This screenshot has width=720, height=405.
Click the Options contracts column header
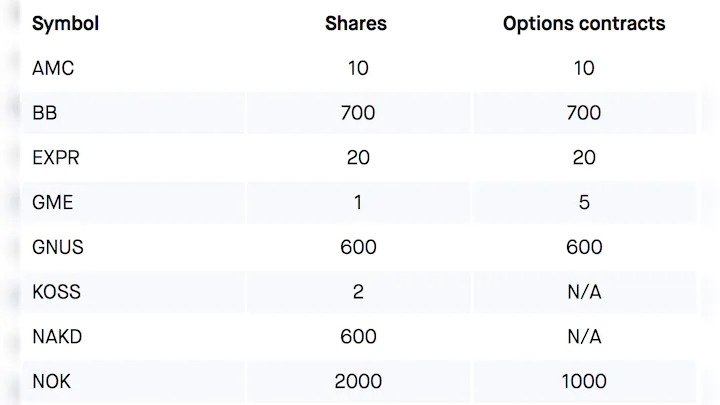584,23
